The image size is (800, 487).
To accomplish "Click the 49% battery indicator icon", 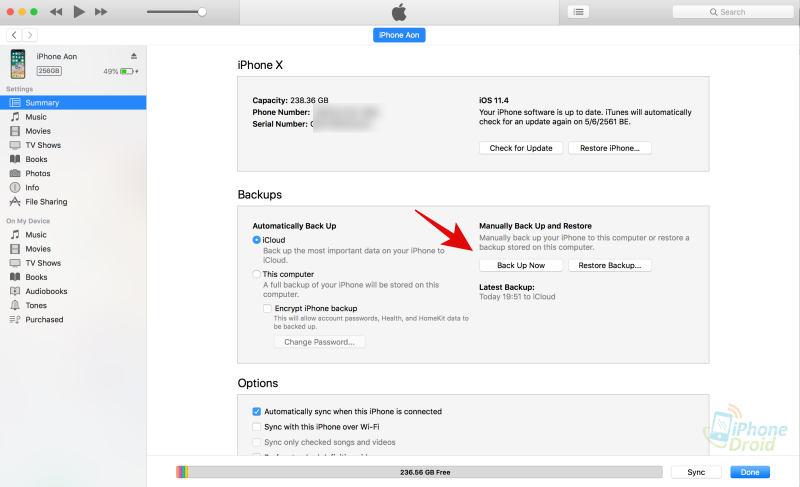I will [127, 71].
